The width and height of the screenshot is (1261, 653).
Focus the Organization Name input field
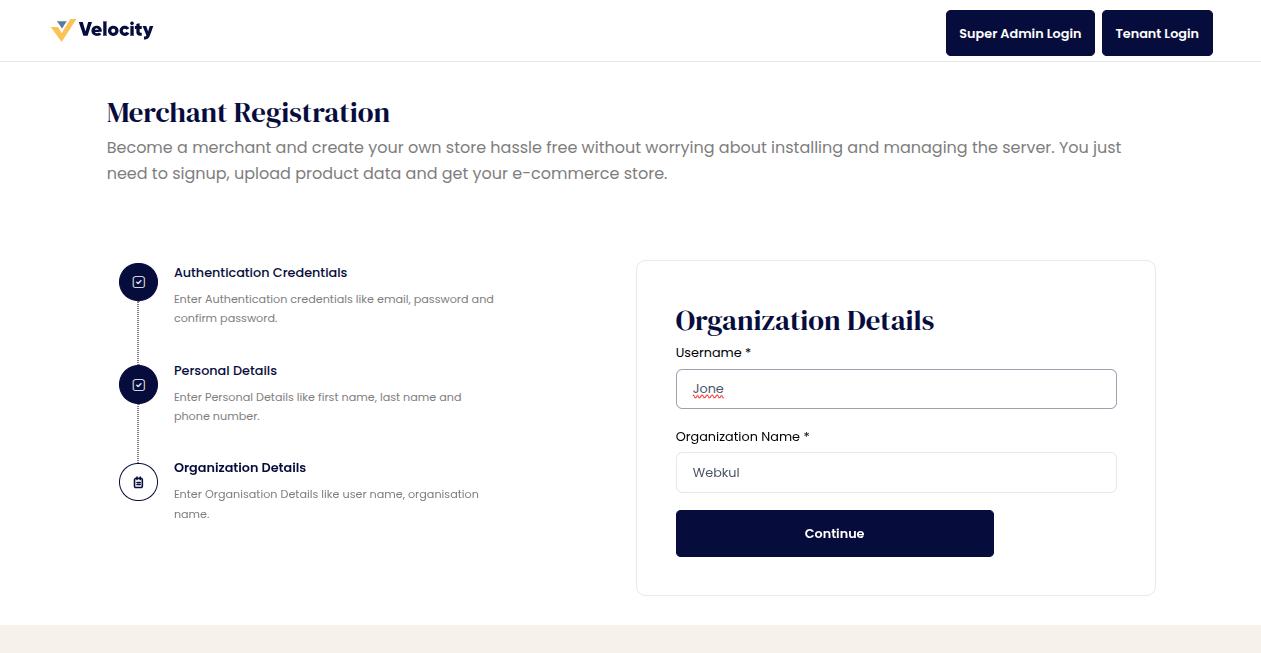pyautogui.click(x=896, y=472)
